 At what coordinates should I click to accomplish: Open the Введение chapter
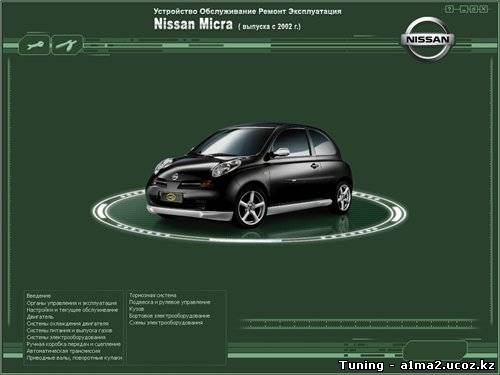point(39,296)
